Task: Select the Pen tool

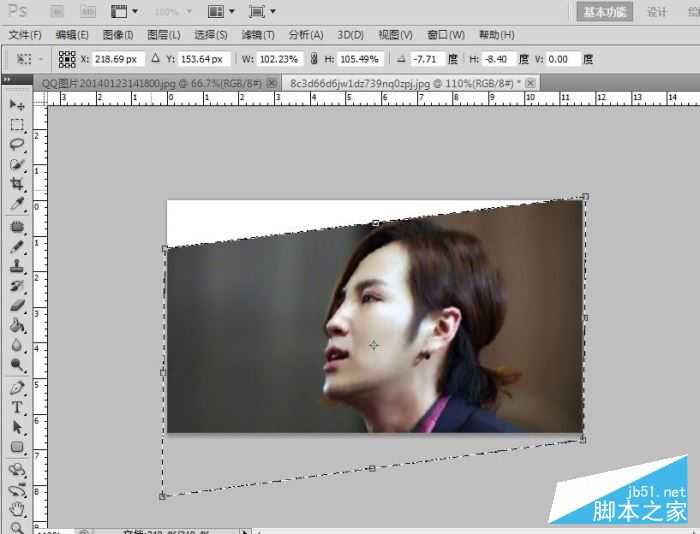Action: click(x=17, y=388)
